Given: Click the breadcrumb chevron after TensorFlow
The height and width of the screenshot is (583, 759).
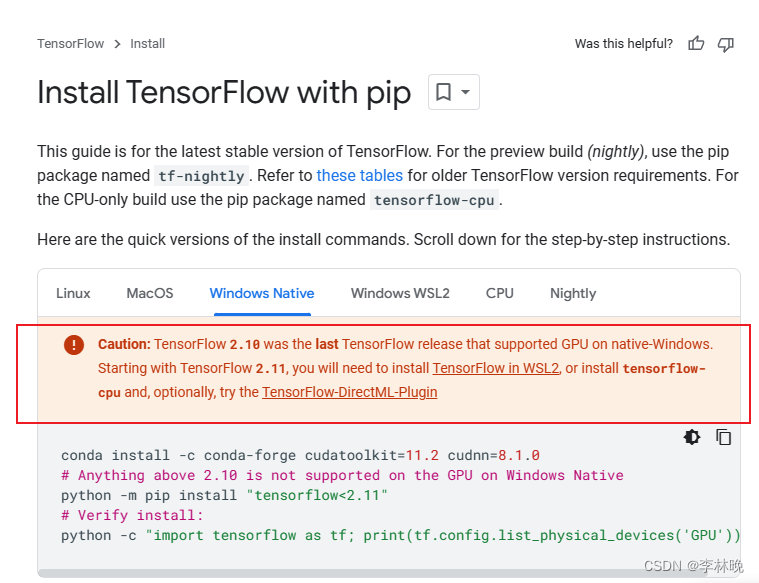Looking at the screenshot, I should [x=117, y=44].
